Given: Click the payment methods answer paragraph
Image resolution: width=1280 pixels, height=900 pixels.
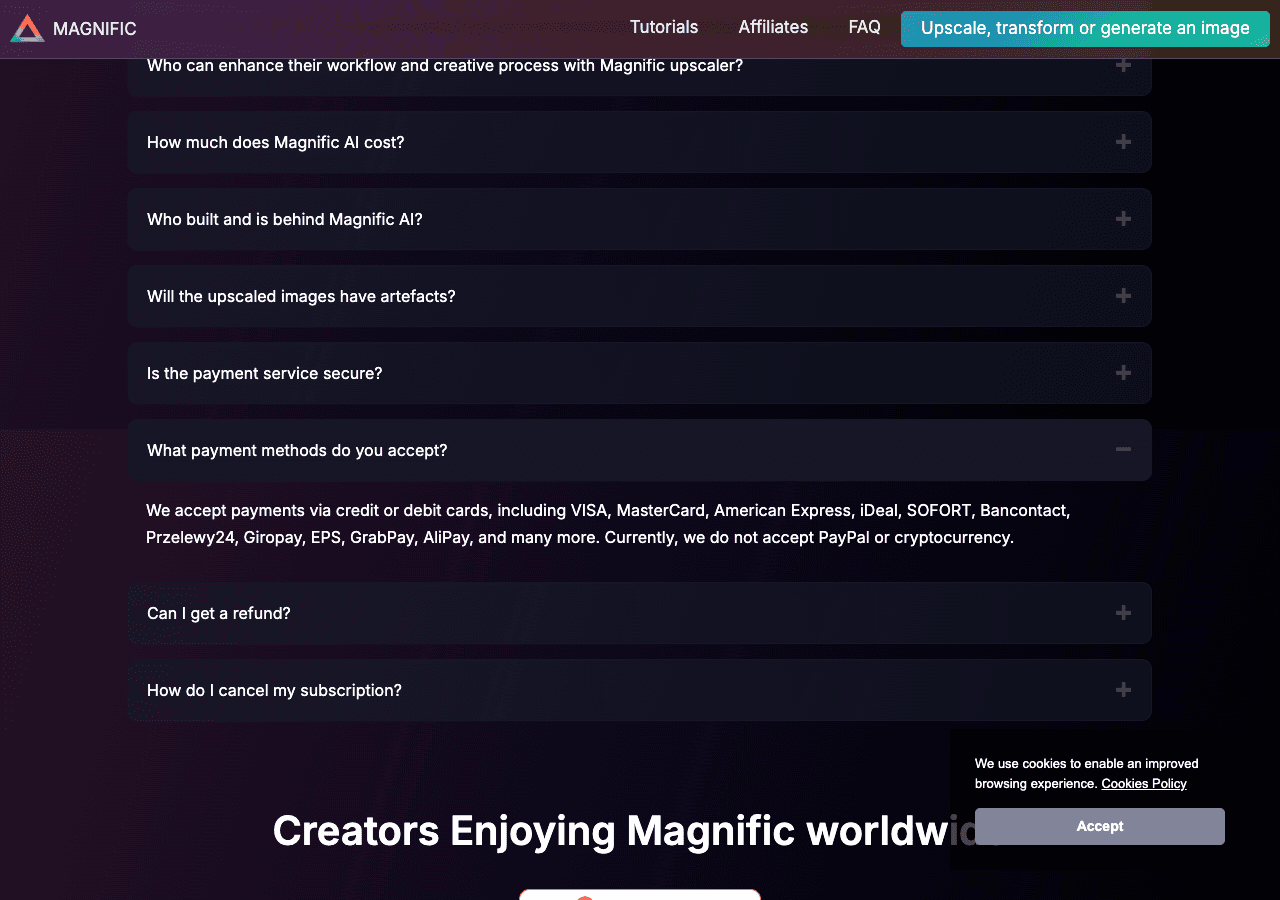Looking at the screenshot, I should click(608, 524).
